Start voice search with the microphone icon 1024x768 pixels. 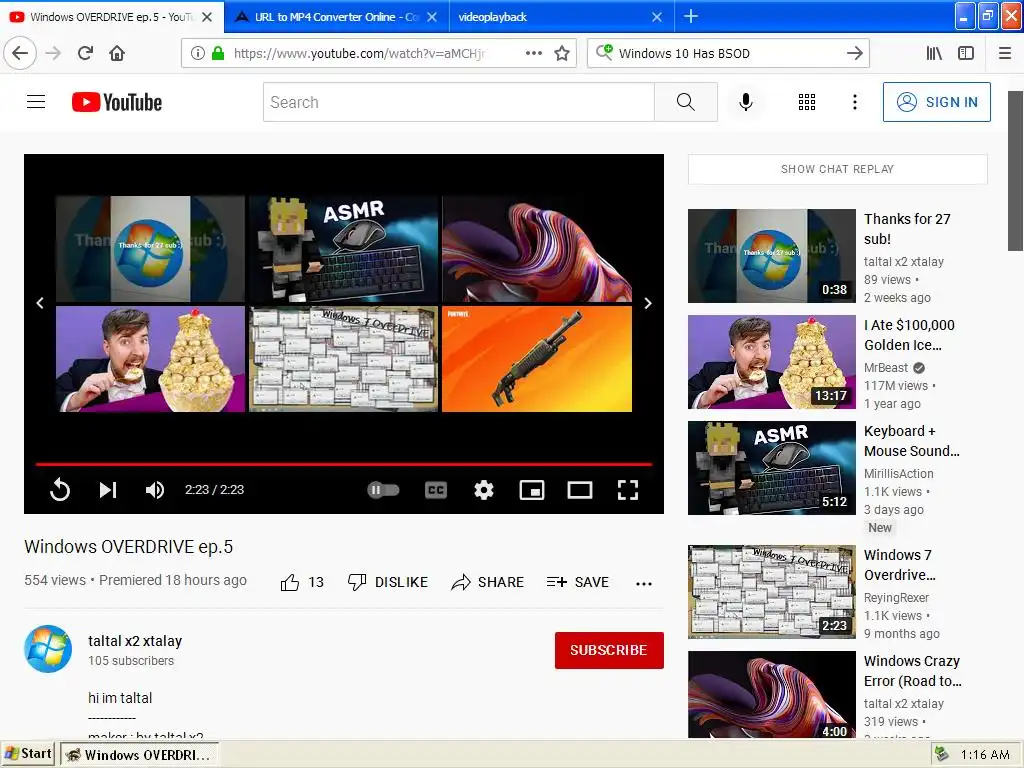(x=746, y=102)
